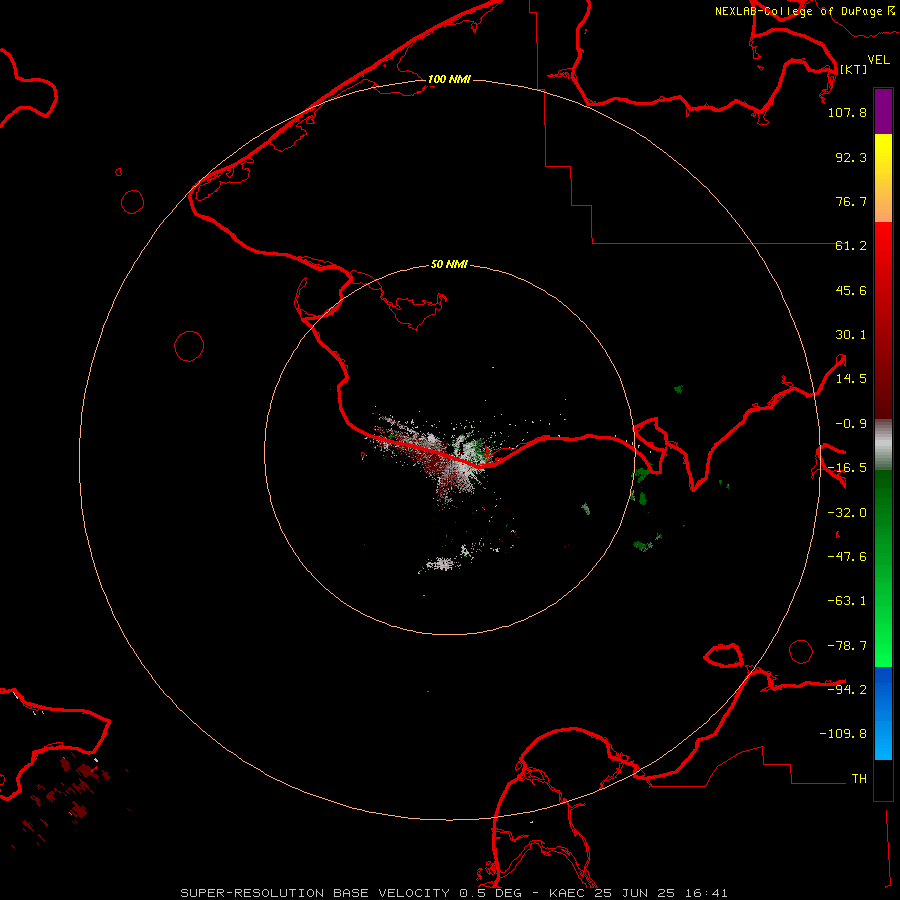Select the 107.8 legend value
The width and height of the screenshot is (900, 900).
click(x=847, y=112)
